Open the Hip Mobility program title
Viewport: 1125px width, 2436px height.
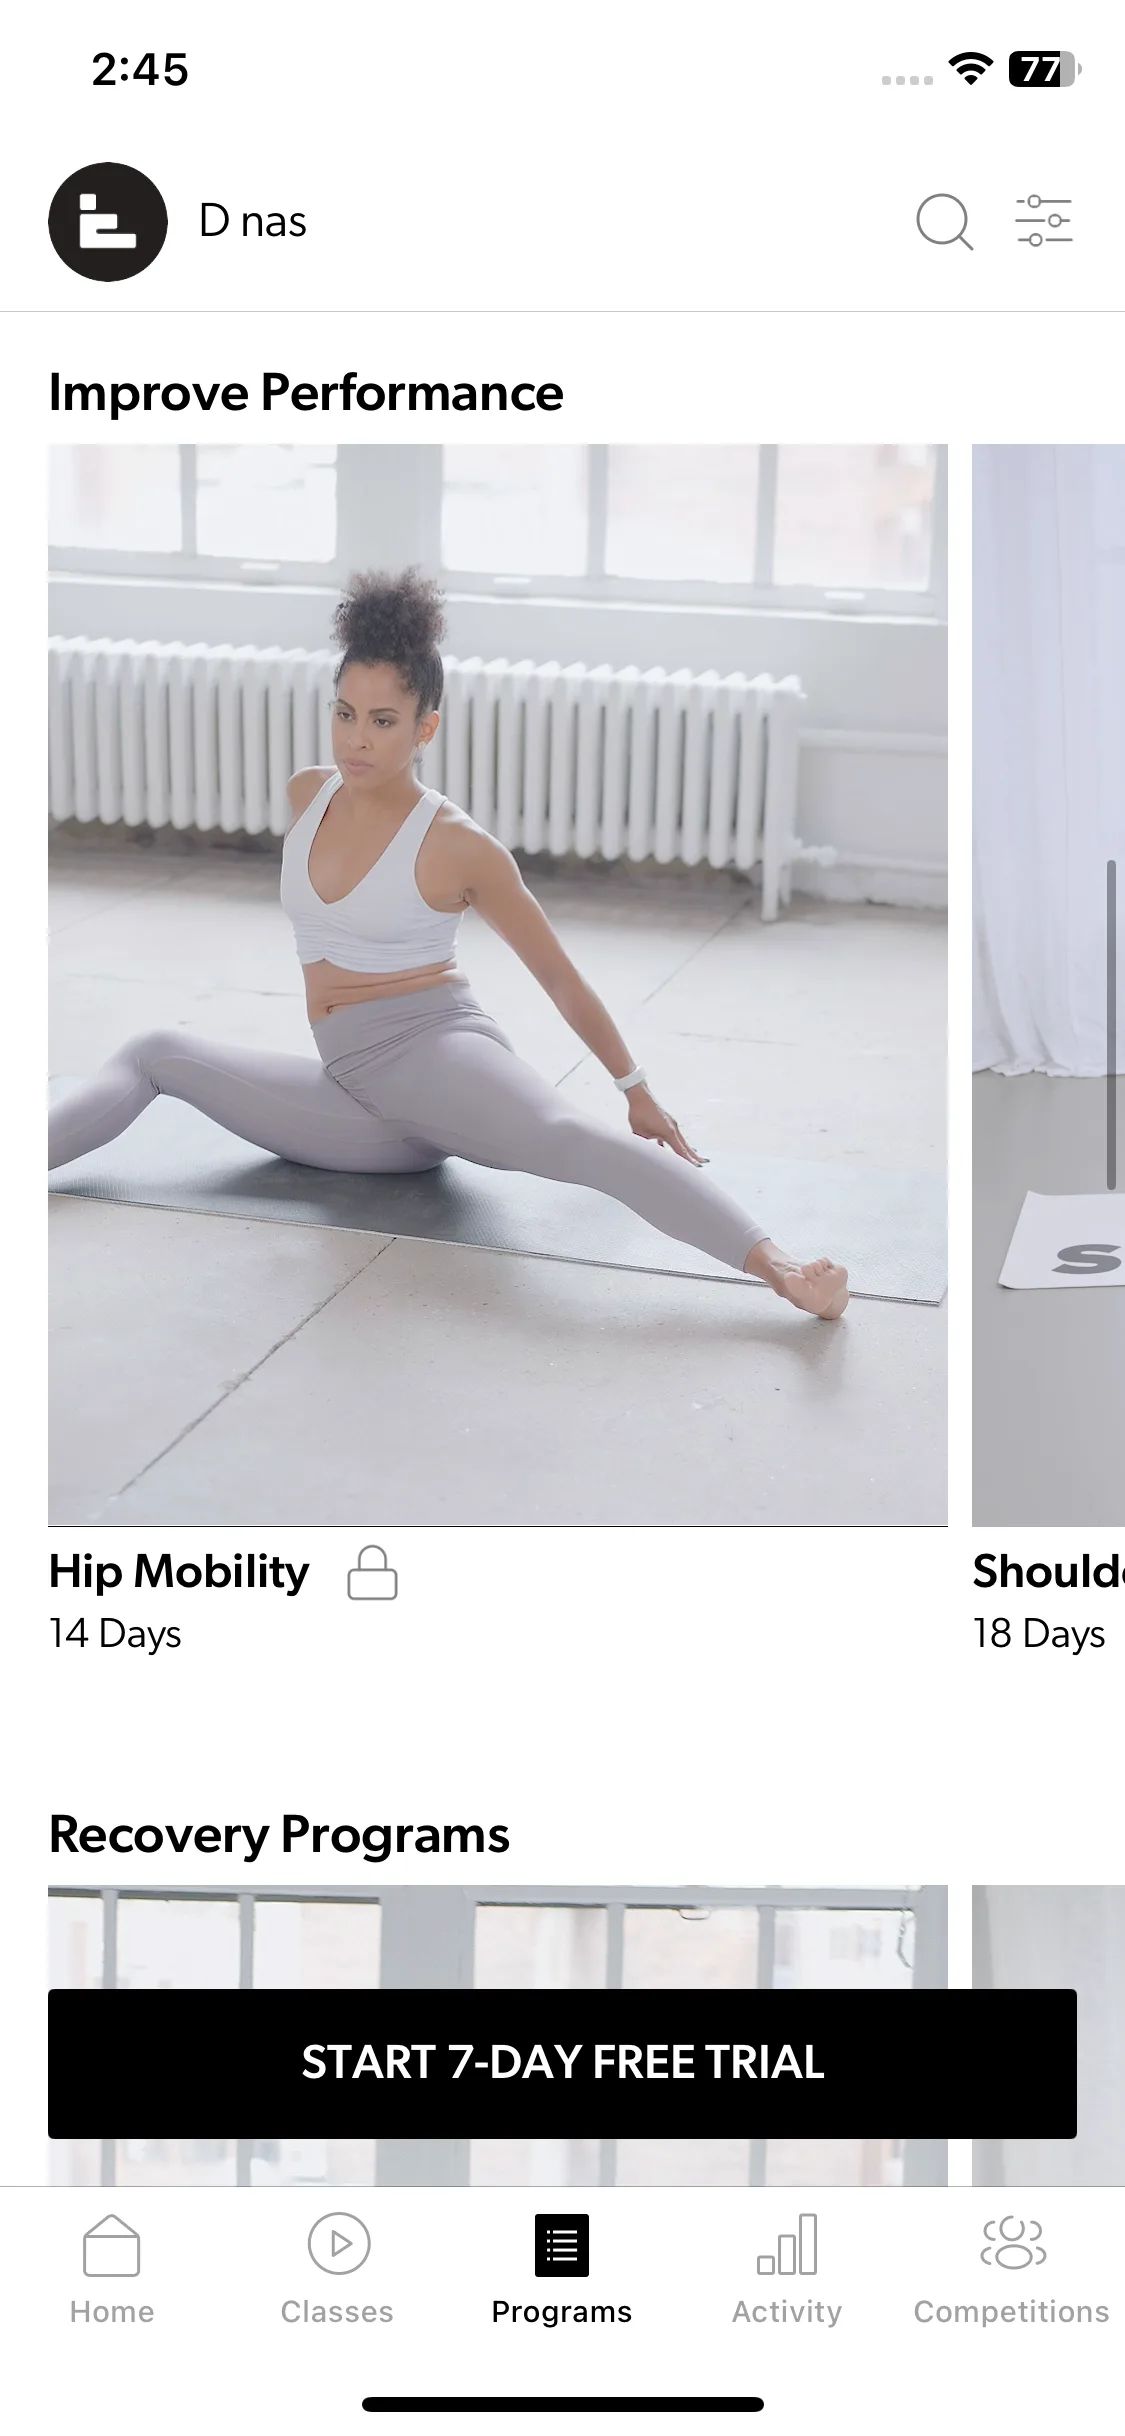coord(179,1571)
